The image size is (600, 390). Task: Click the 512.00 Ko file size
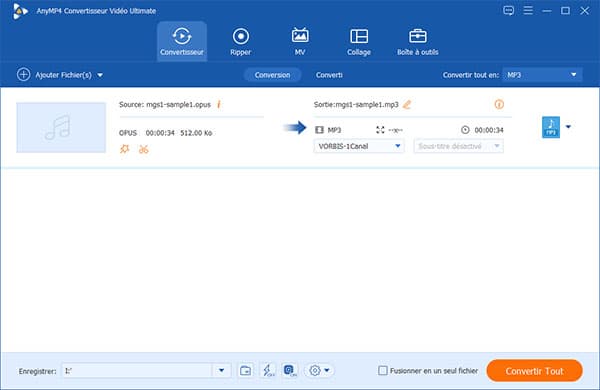(x=196, y=133)
